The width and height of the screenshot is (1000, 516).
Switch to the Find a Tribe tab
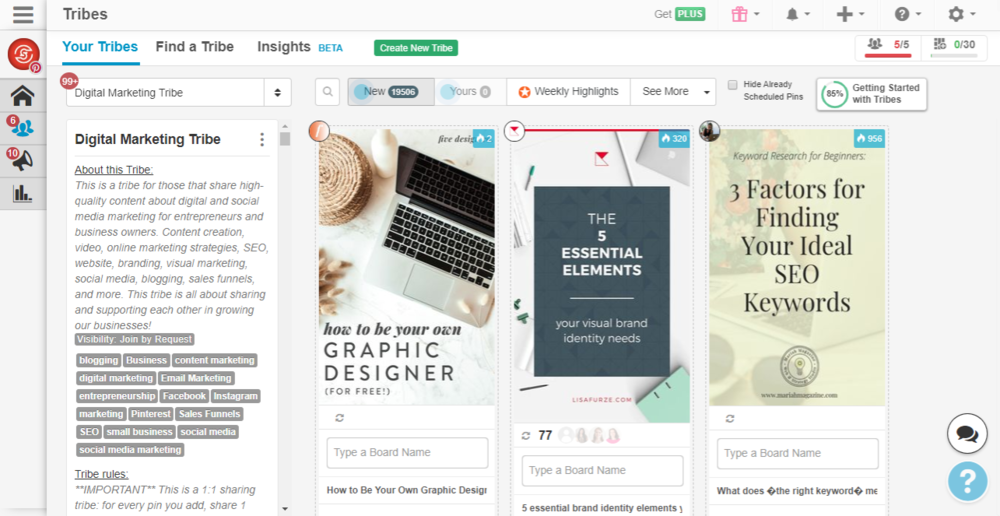[x=195, y=47]
